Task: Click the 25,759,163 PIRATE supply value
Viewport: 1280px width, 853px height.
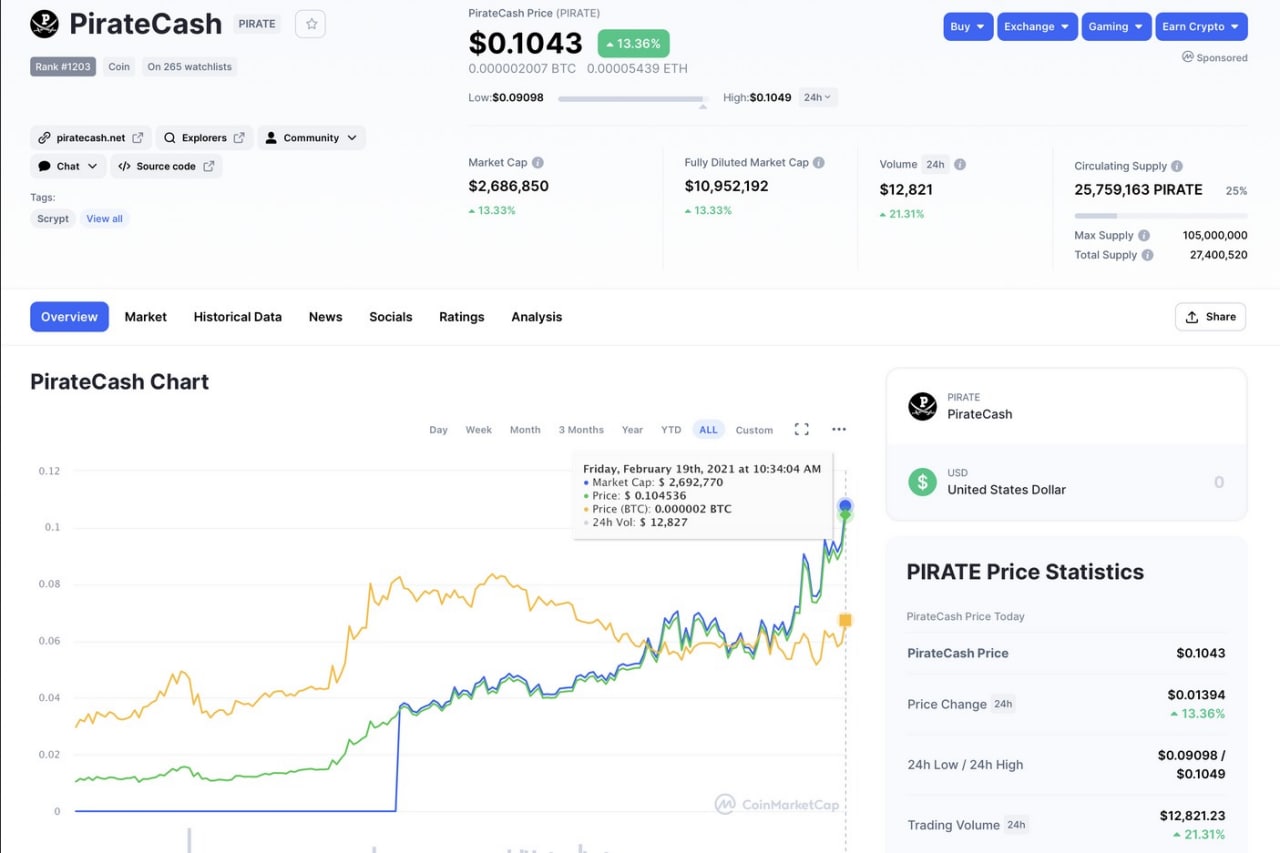Action: click(1138, 190)
